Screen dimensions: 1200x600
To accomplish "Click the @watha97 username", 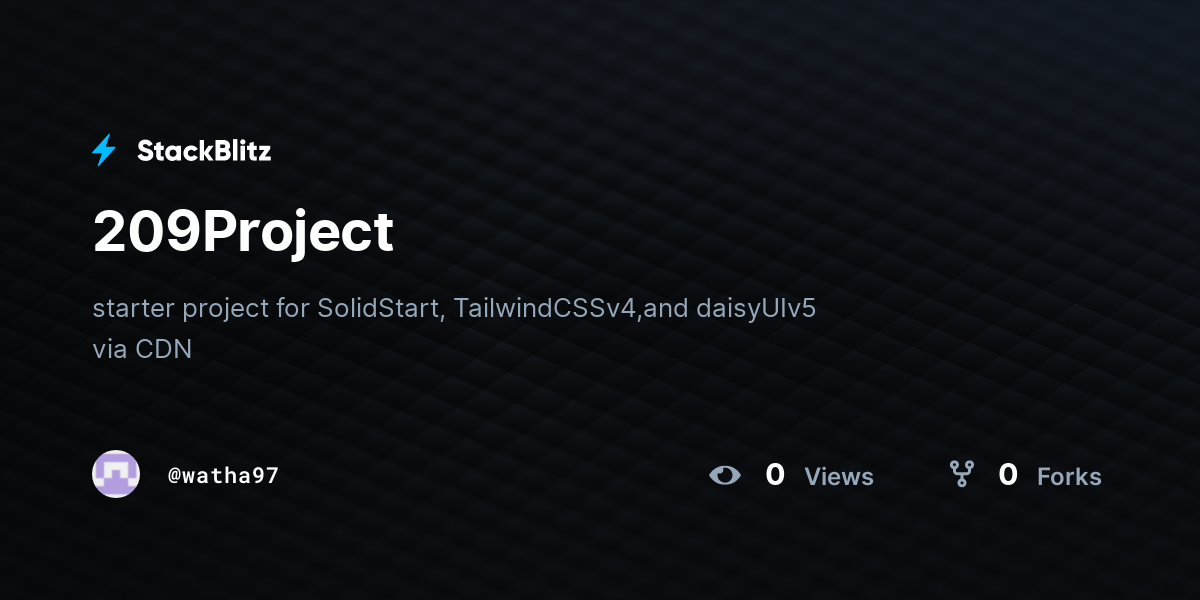I will [x=223, y=475].
